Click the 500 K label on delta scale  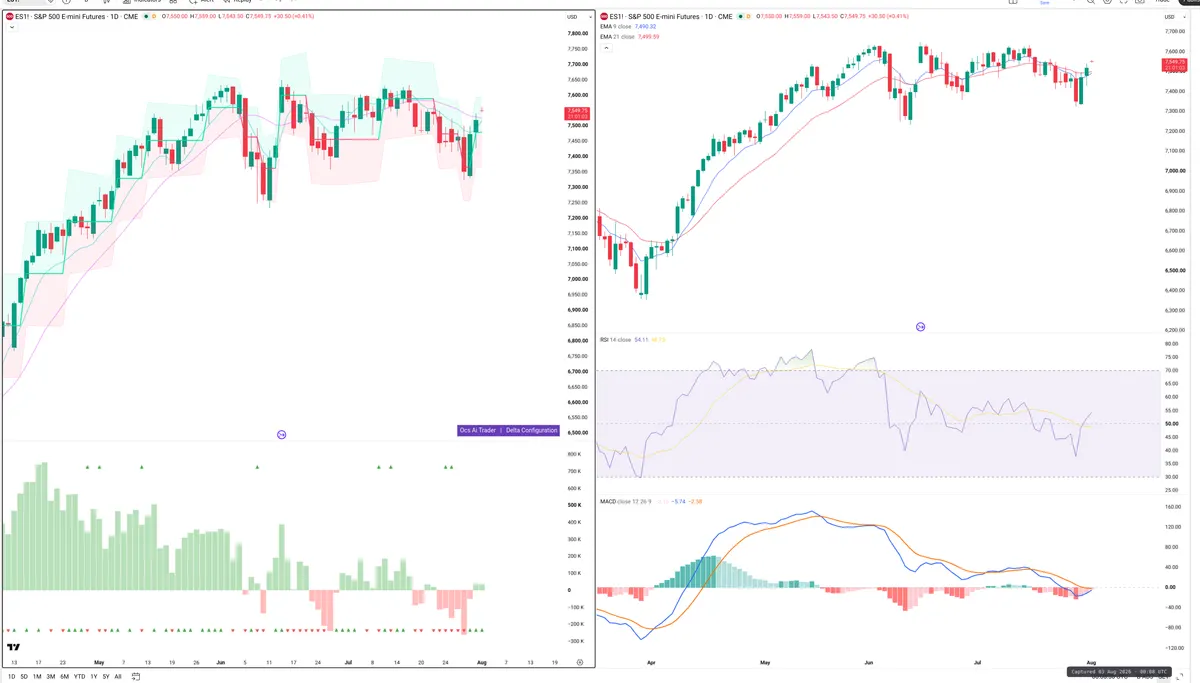[x=575, y=505]
